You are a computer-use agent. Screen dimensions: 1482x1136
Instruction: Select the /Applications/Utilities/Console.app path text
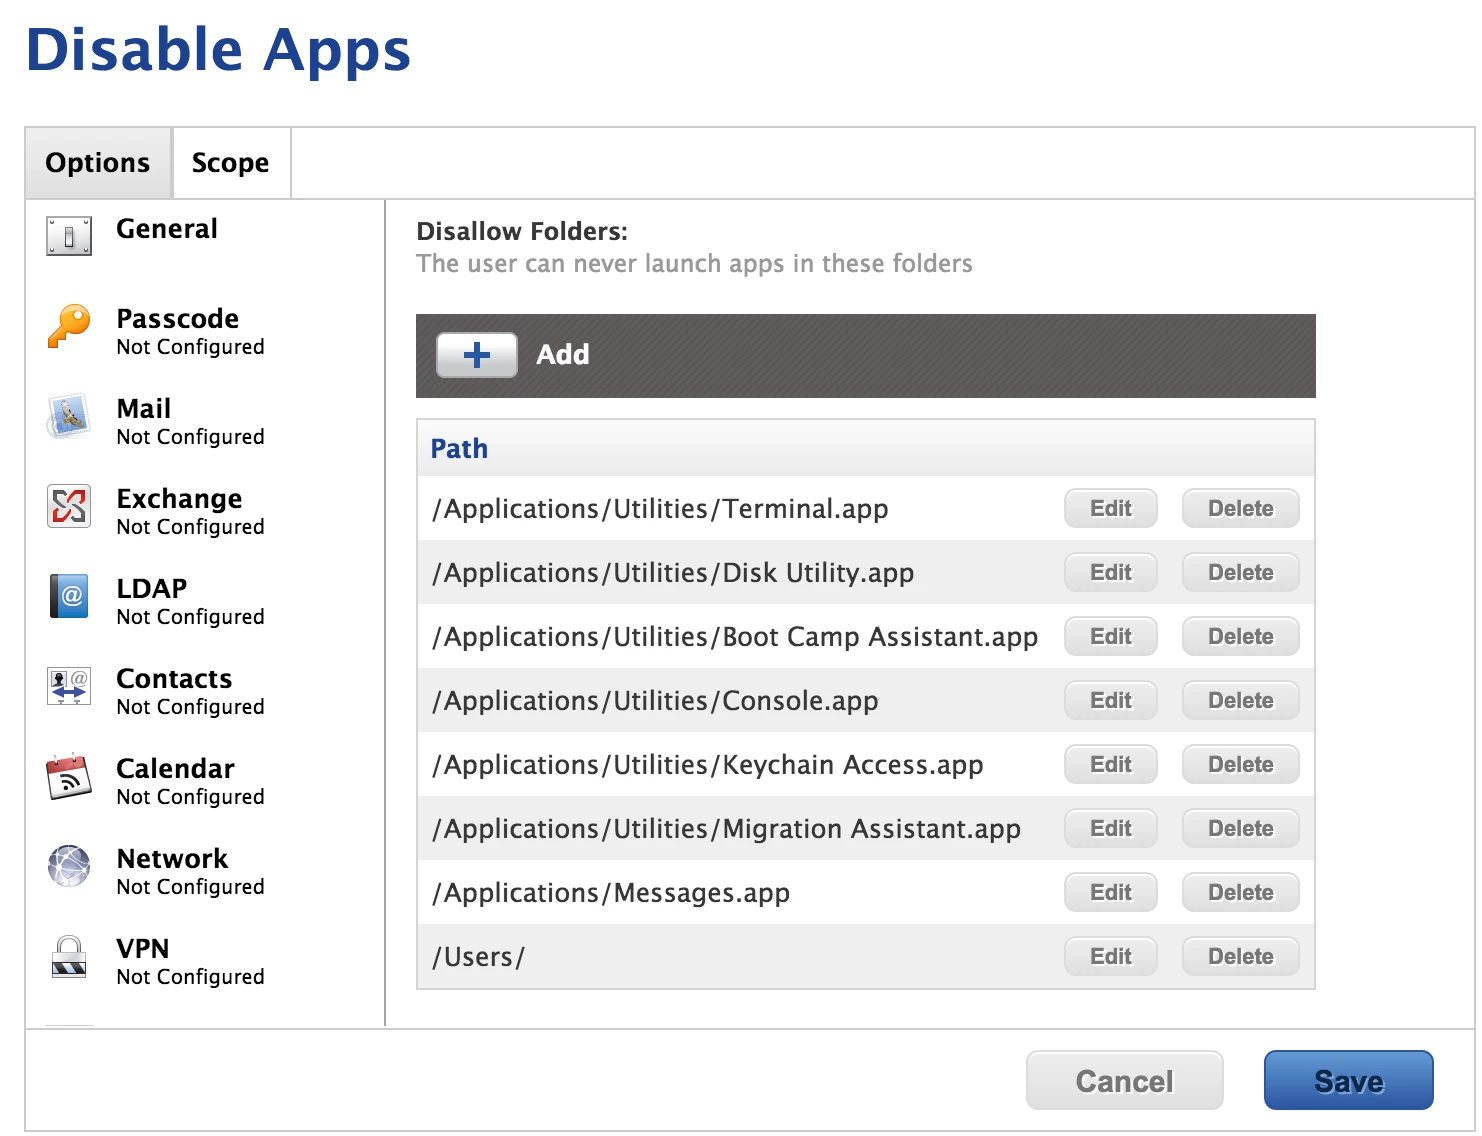tap(655, 701)
